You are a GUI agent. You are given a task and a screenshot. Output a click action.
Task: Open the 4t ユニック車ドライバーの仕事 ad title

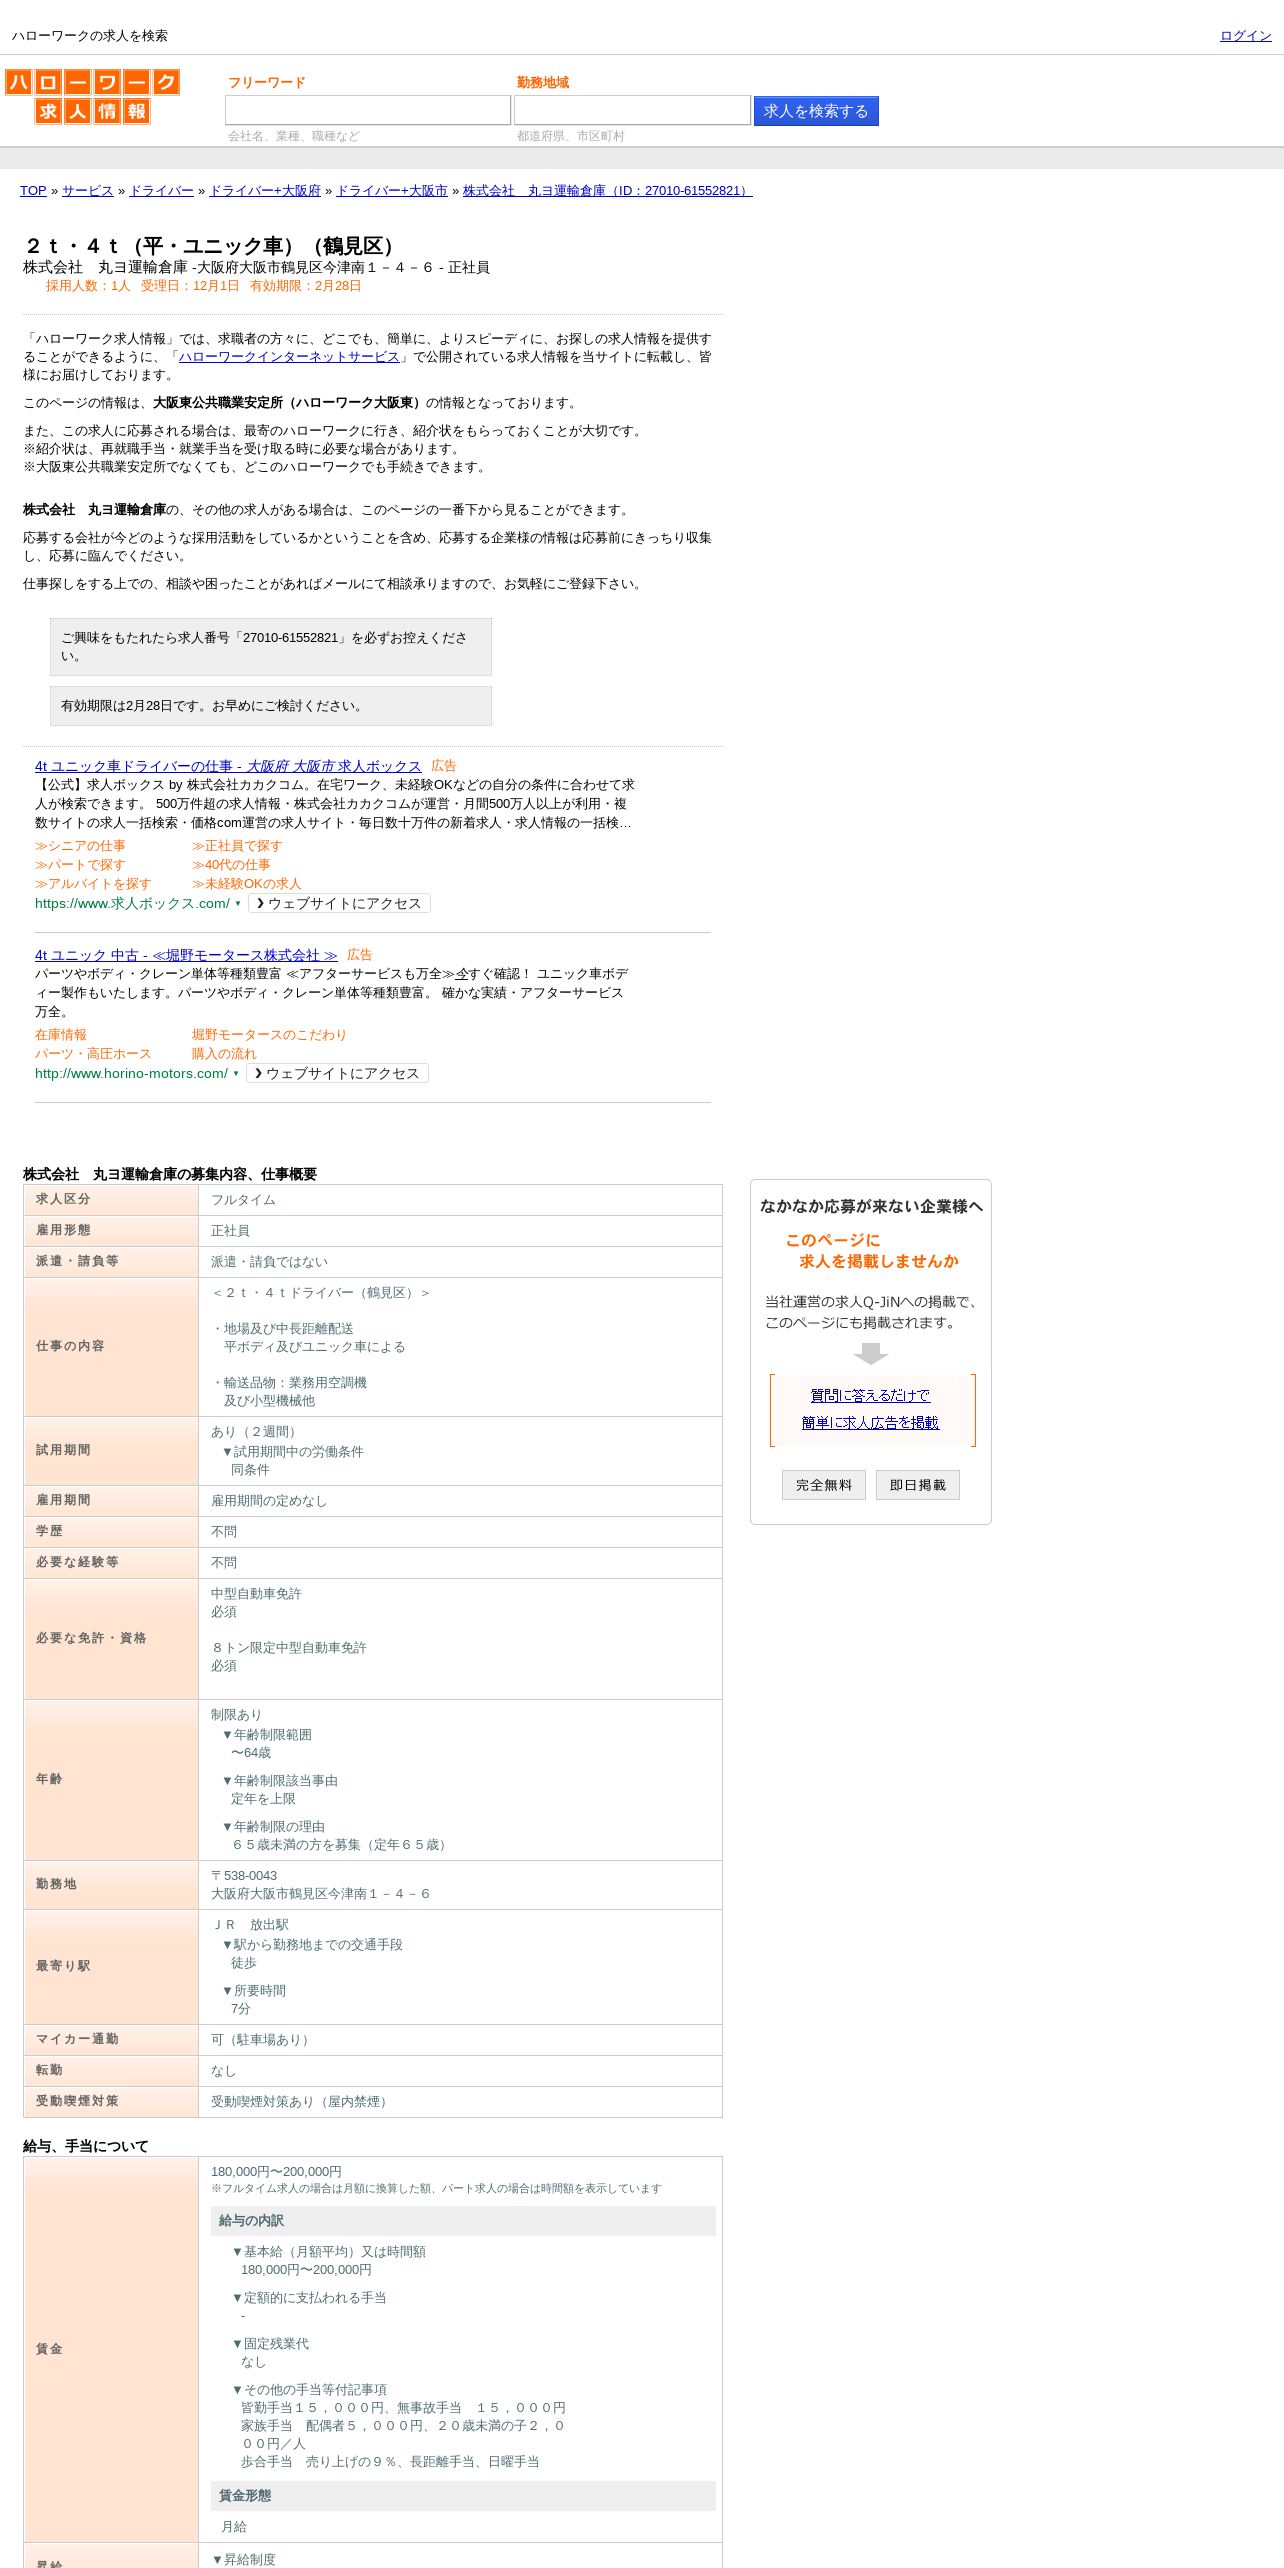[228, 766]
